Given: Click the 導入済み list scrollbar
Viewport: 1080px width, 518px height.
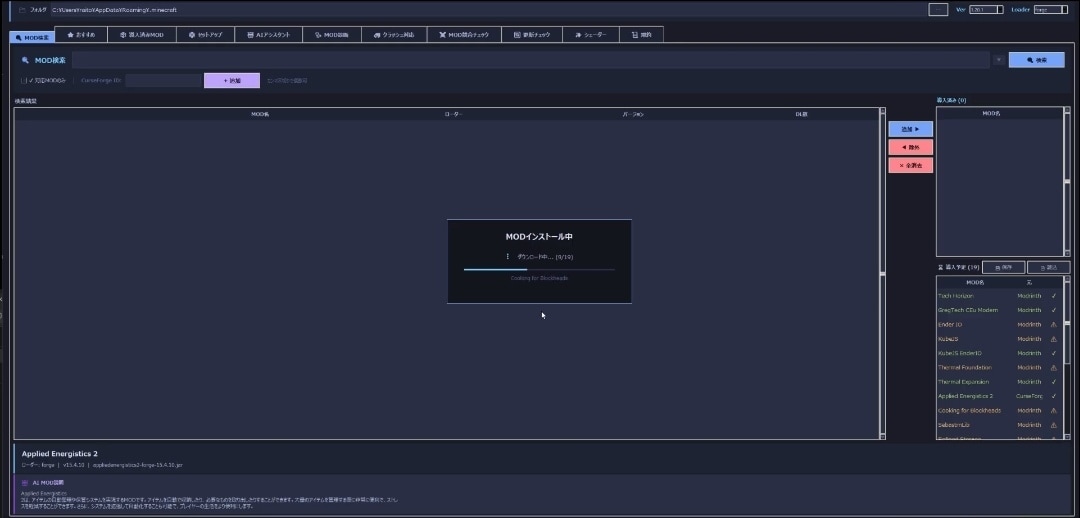Looking at the screenshot, I should (x=1066, y=182).
